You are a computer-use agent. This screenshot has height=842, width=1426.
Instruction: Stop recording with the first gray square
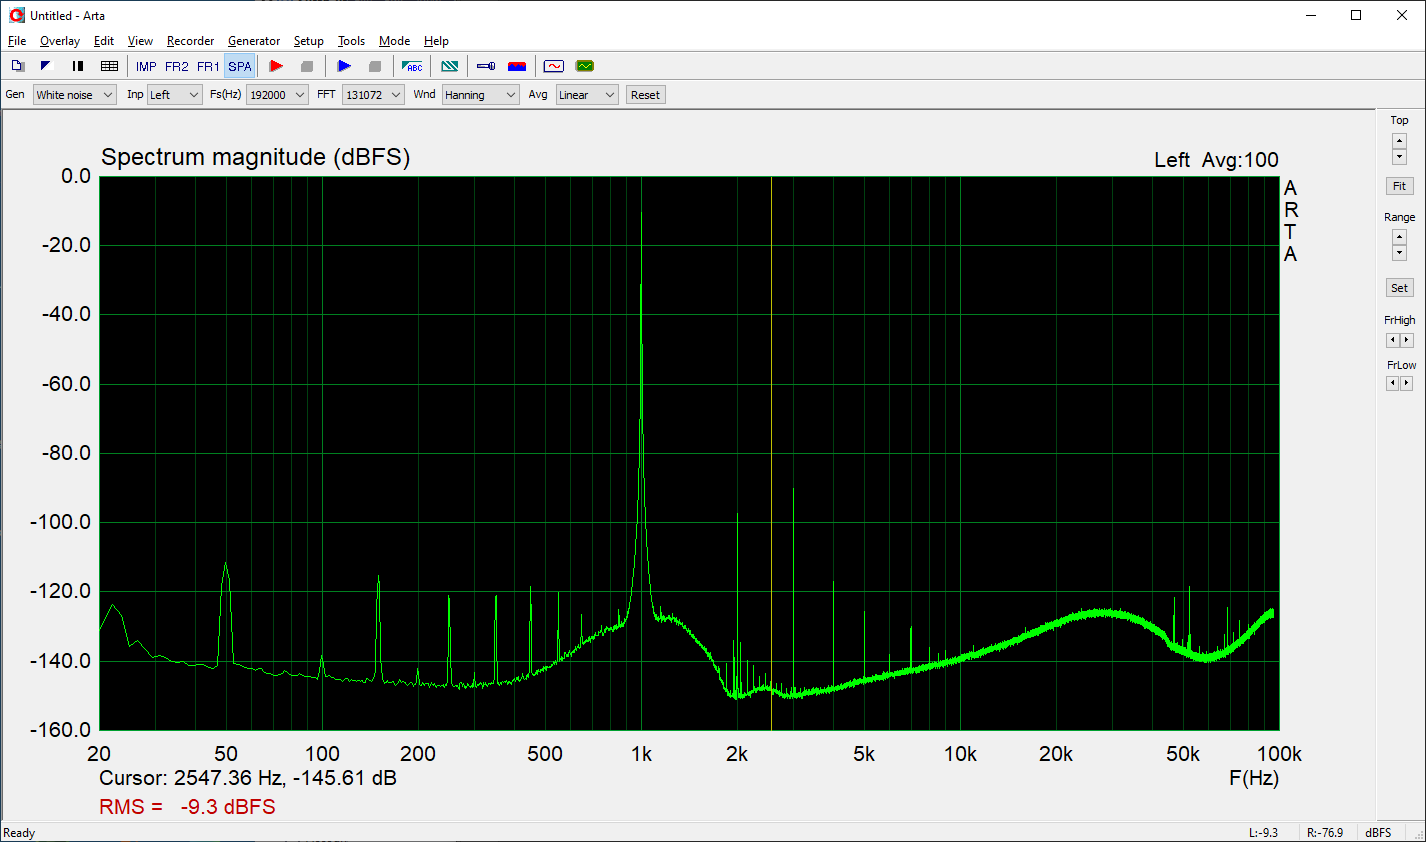pyautogui.click(x=307, y=66)
